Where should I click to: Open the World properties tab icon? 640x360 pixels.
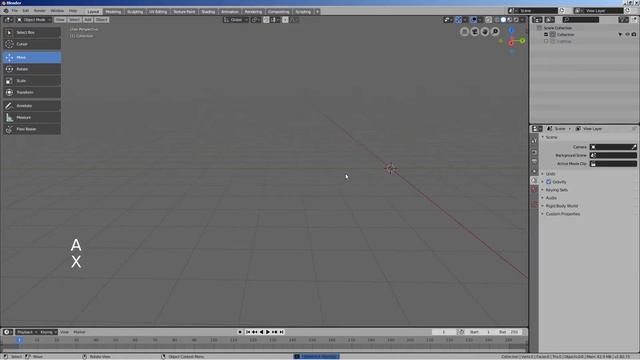coord(534,189)
